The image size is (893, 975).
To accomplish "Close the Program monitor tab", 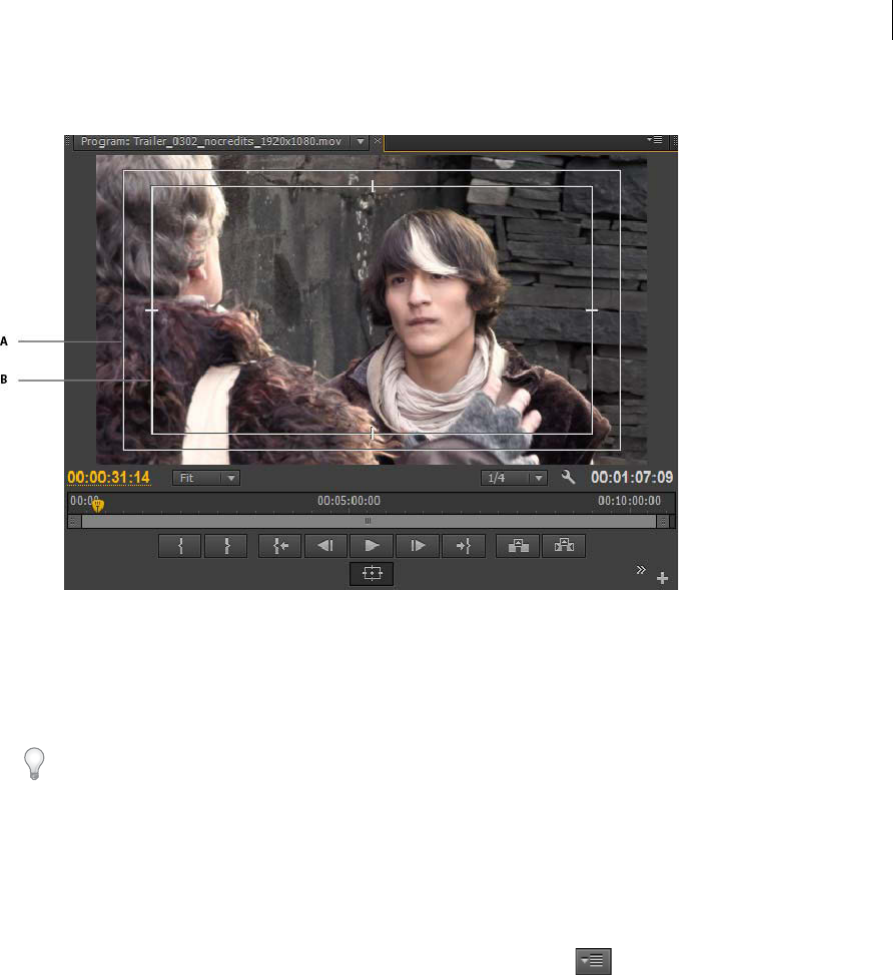I will [377, 142].
